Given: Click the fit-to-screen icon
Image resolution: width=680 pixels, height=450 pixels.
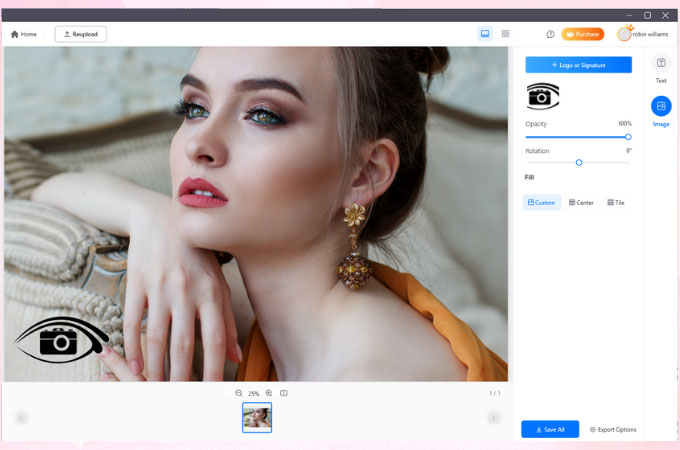Looking at the screenshot, I should click(284, 393).
